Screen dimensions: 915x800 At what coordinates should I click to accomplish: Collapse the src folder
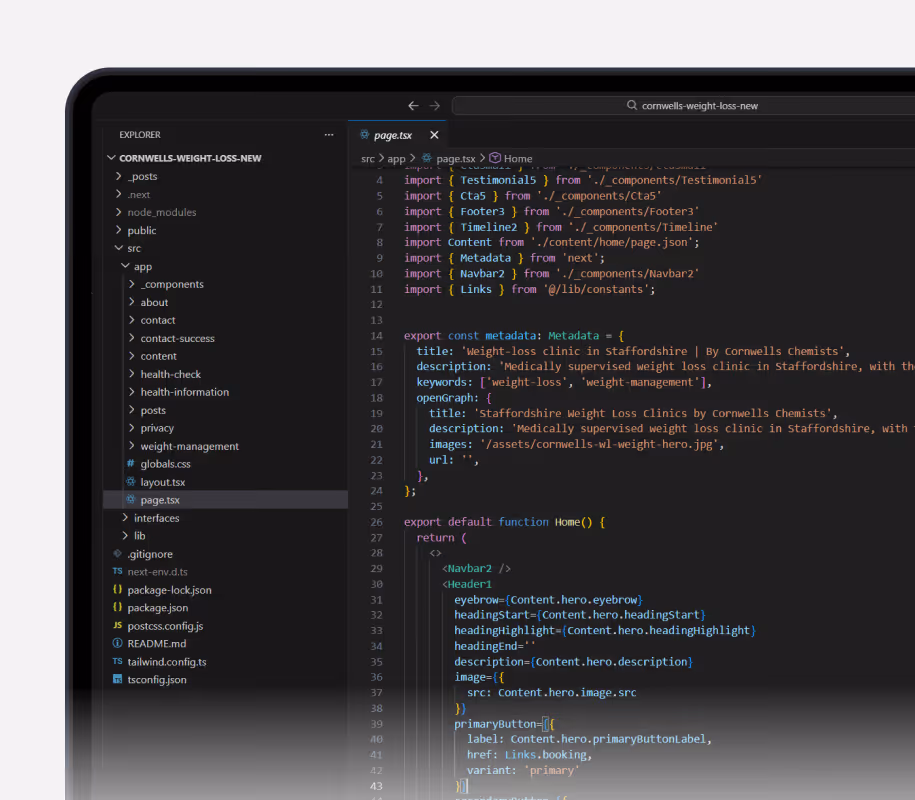coord(118,248)
